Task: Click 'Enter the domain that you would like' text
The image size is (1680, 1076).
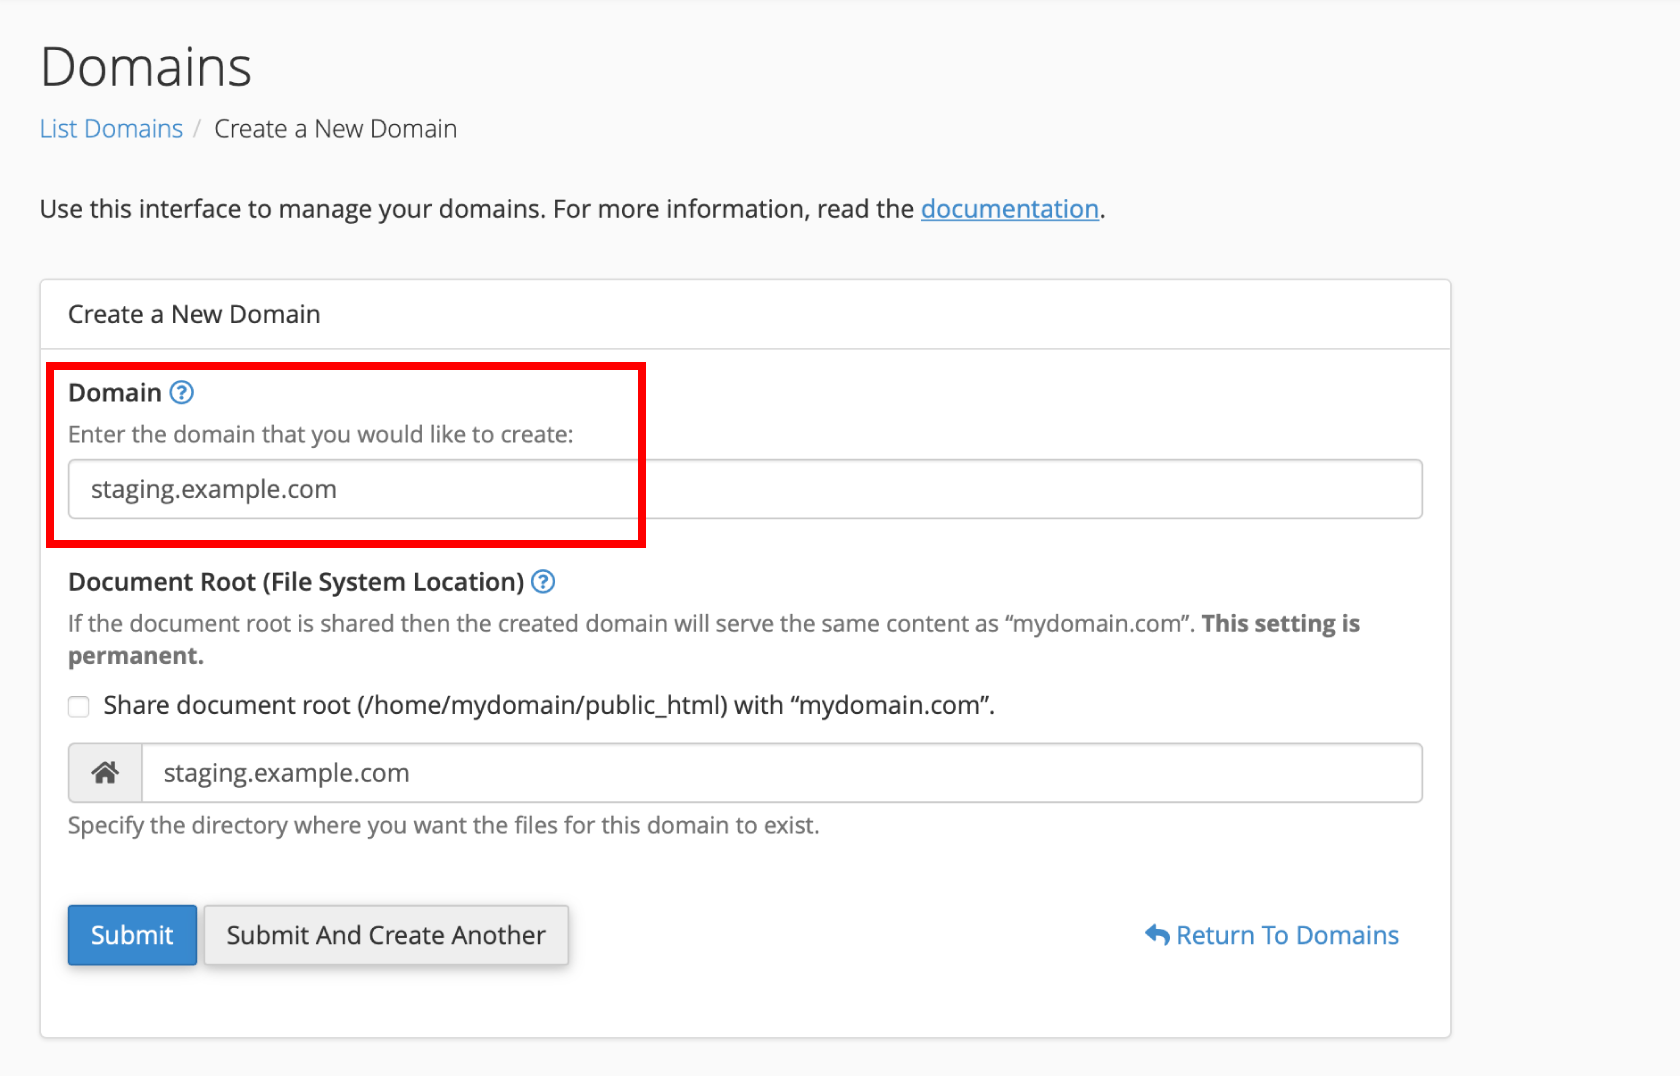Action: point(320,434)
